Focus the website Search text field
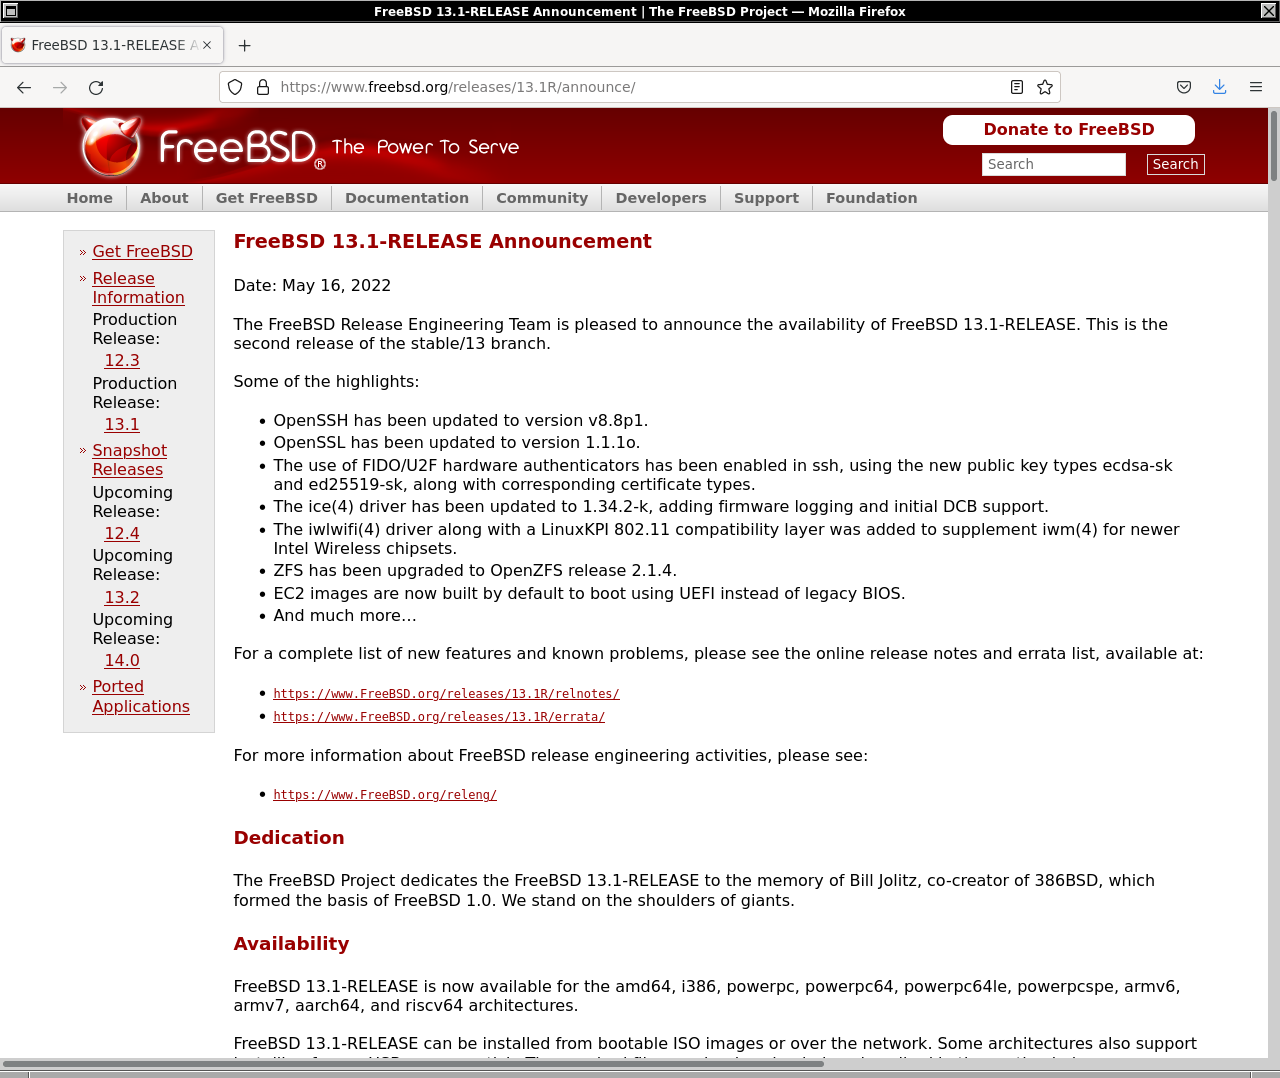The height and width of the screenshot is (1078, 1280). pos(1053,164)
